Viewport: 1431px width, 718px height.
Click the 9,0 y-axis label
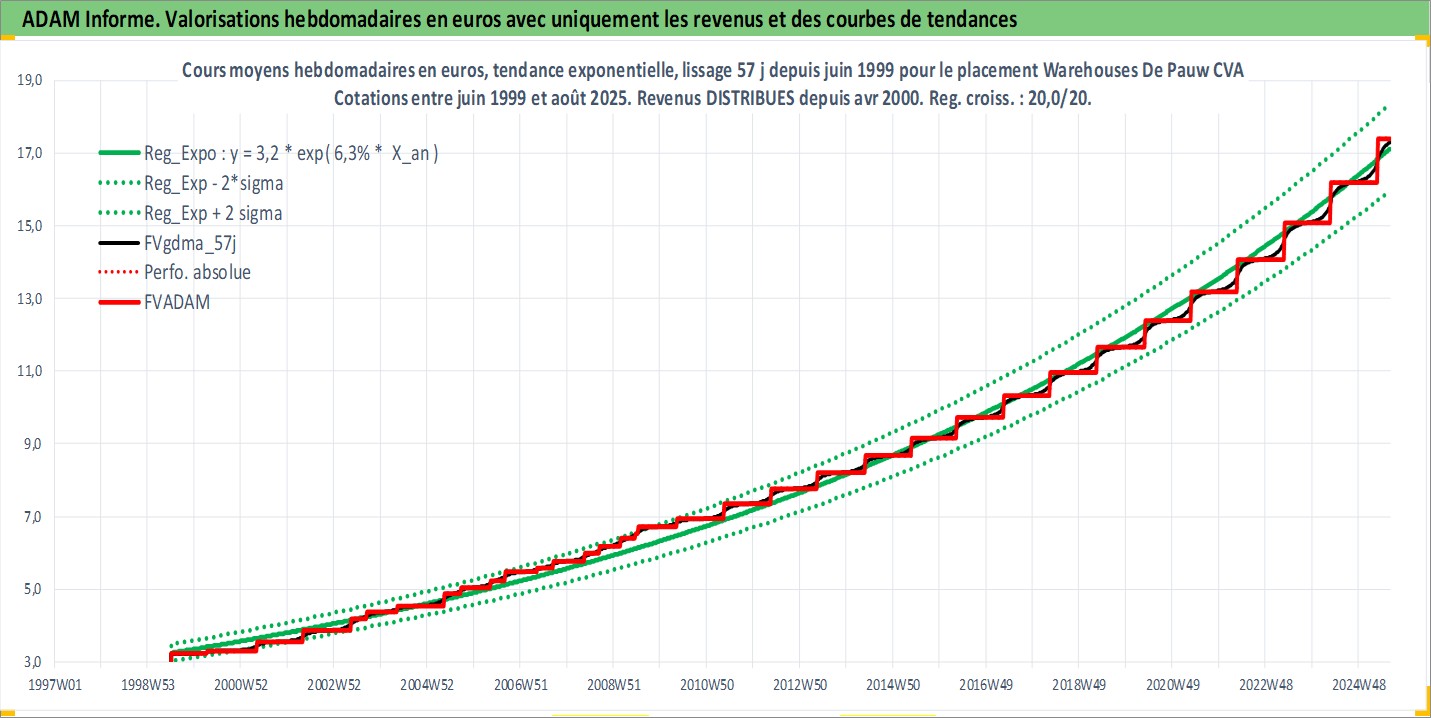(32, 444)
